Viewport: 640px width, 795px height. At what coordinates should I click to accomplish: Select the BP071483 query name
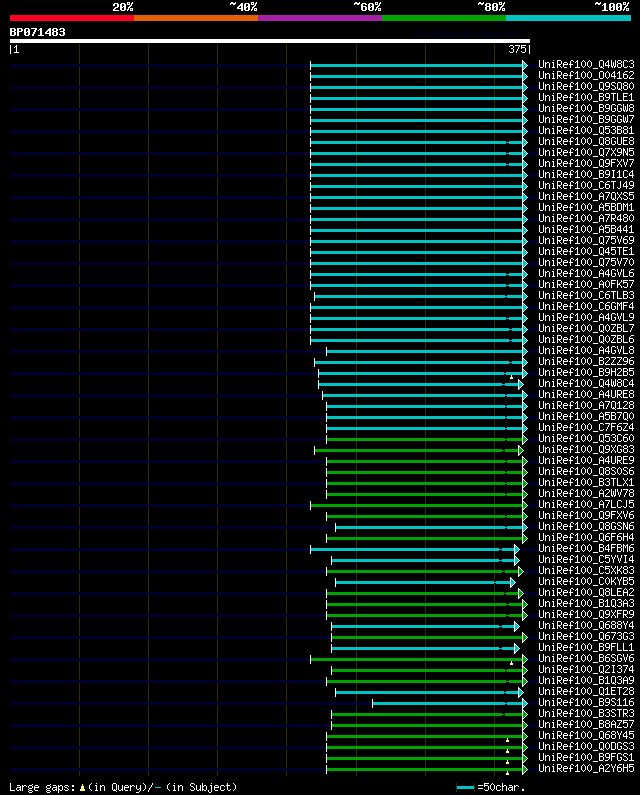point(38,32)
